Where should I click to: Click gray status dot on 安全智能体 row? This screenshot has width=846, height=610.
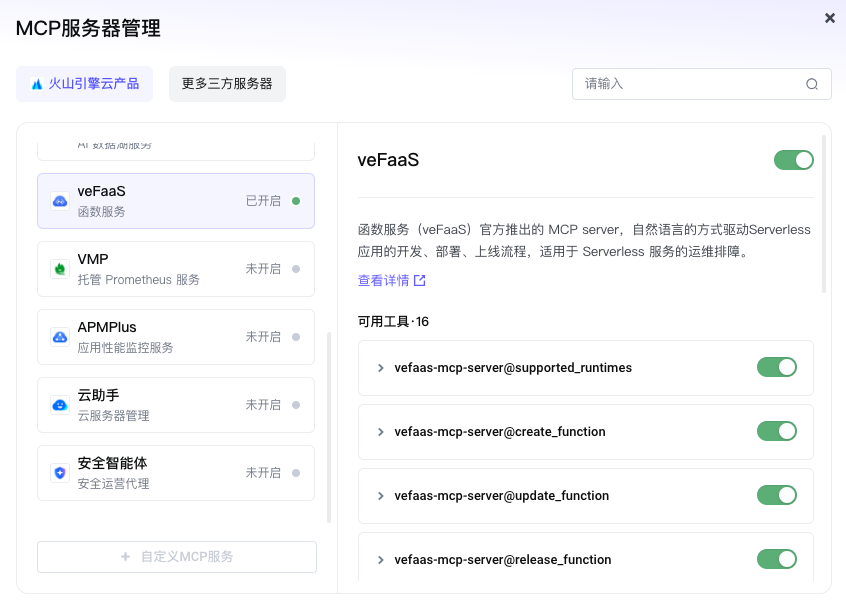point(296,473)
